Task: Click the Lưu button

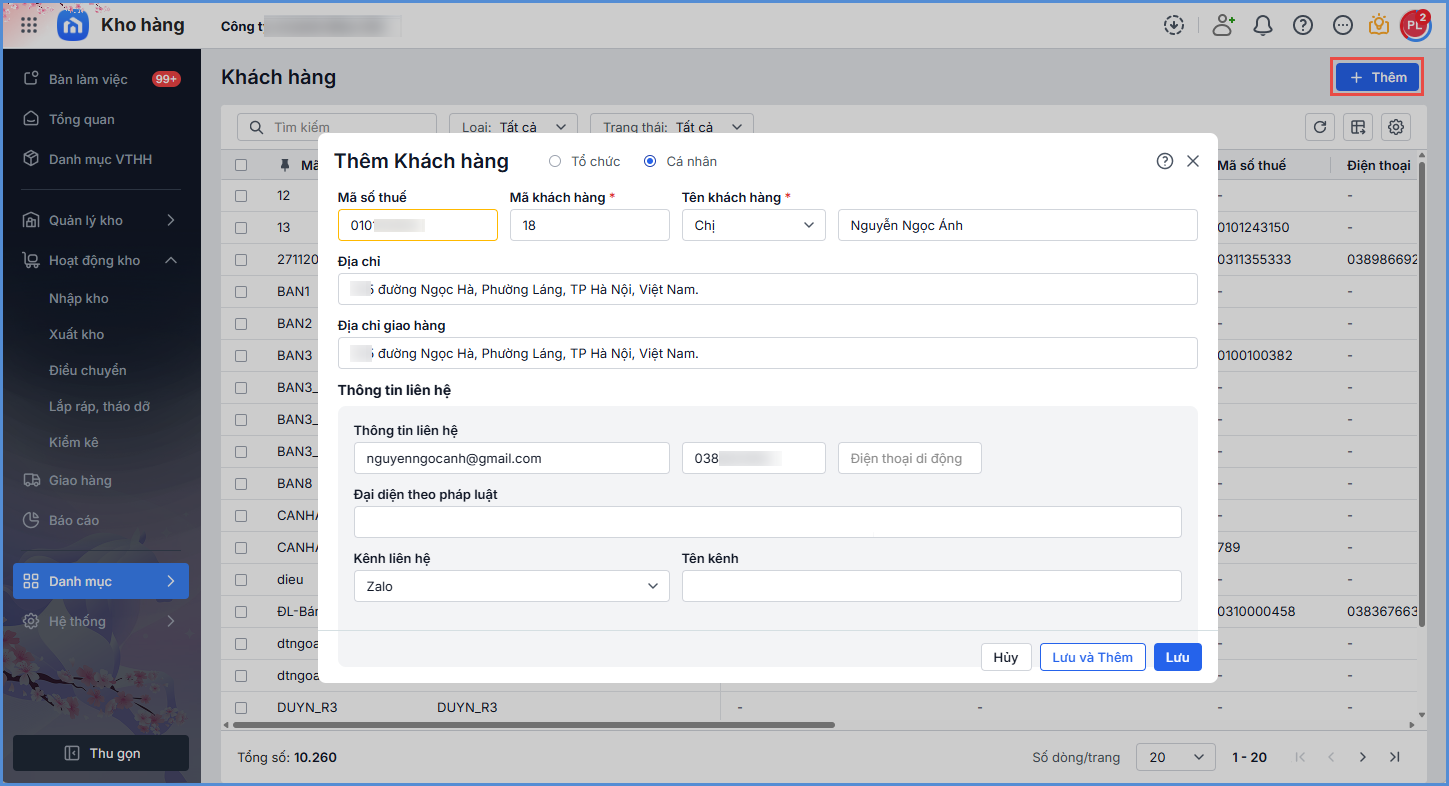Action: 1177,657
